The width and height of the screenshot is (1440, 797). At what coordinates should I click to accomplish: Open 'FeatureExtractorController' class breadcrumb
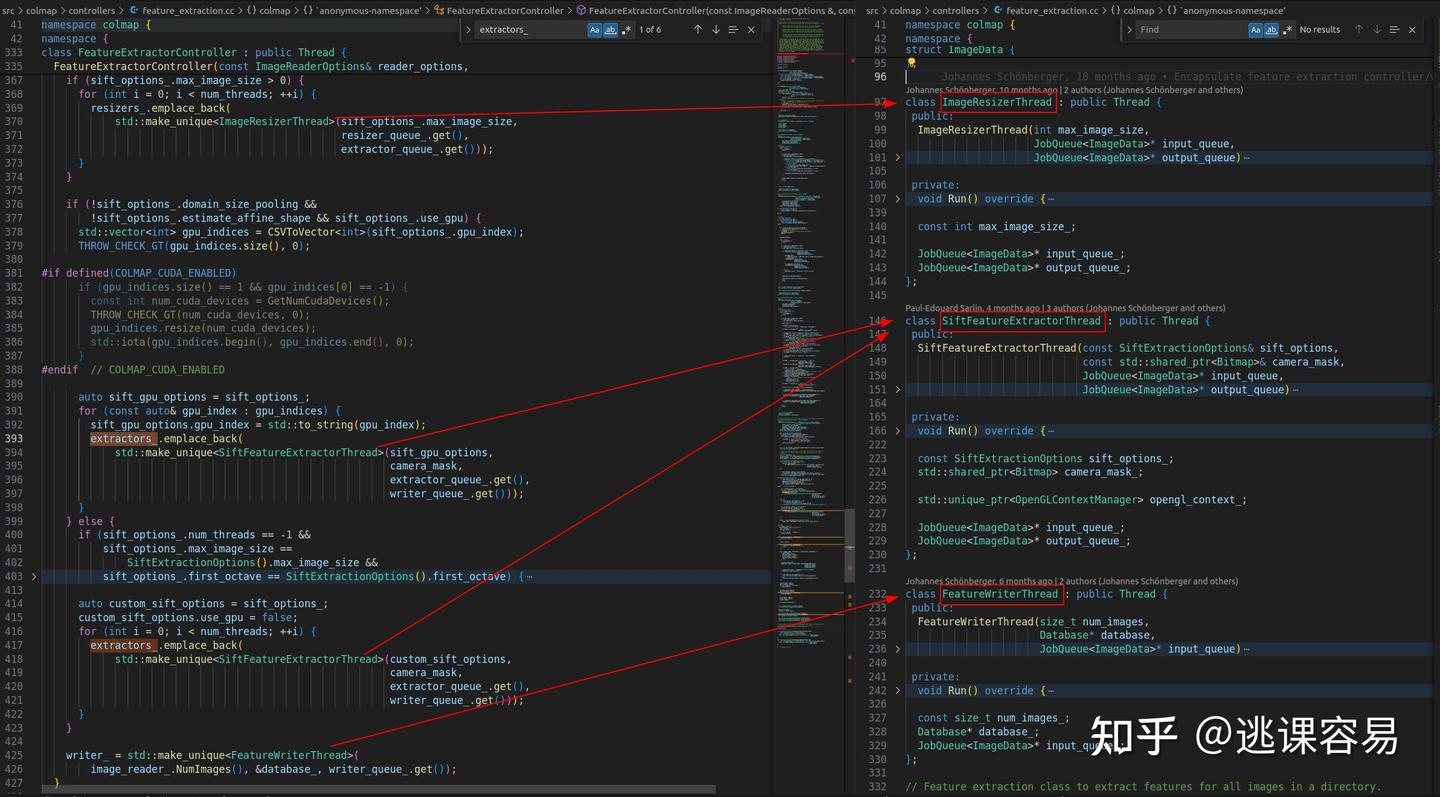pos(498,10)
